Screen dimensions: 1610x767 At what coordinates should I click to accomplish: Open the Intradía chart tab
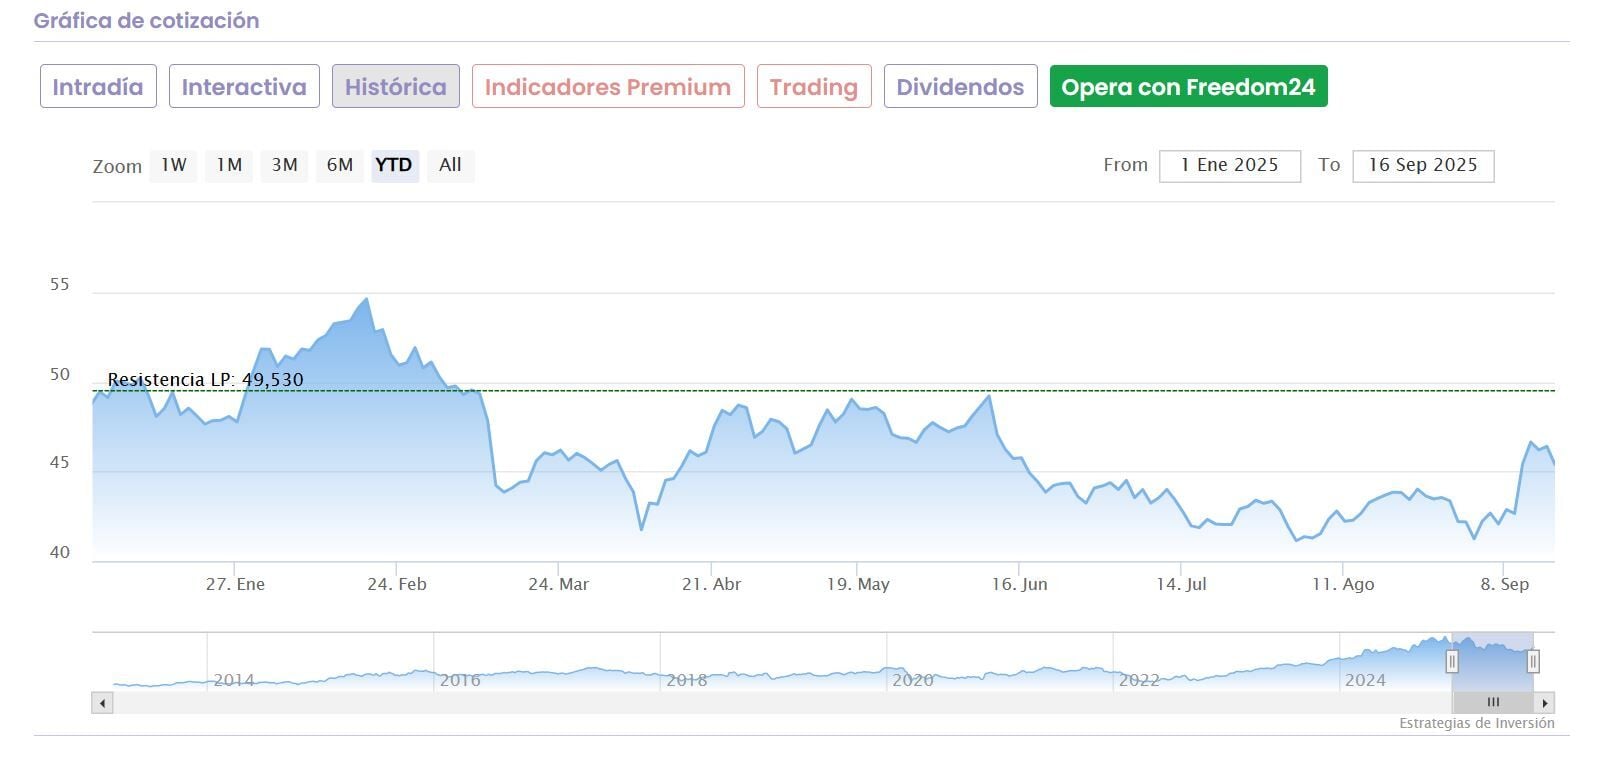click(98, 87)
